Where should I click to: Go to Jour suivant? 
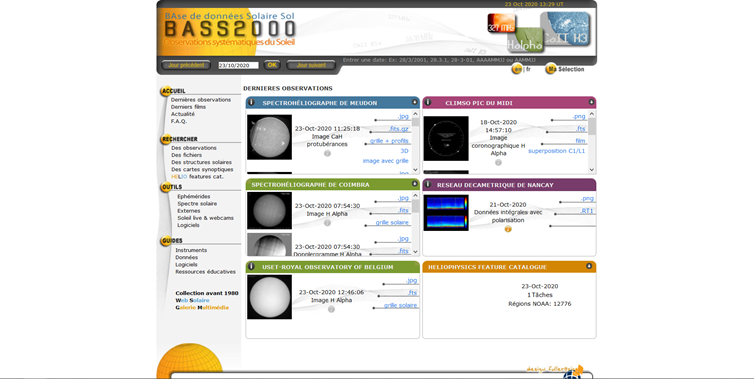[x=311, y=65]
